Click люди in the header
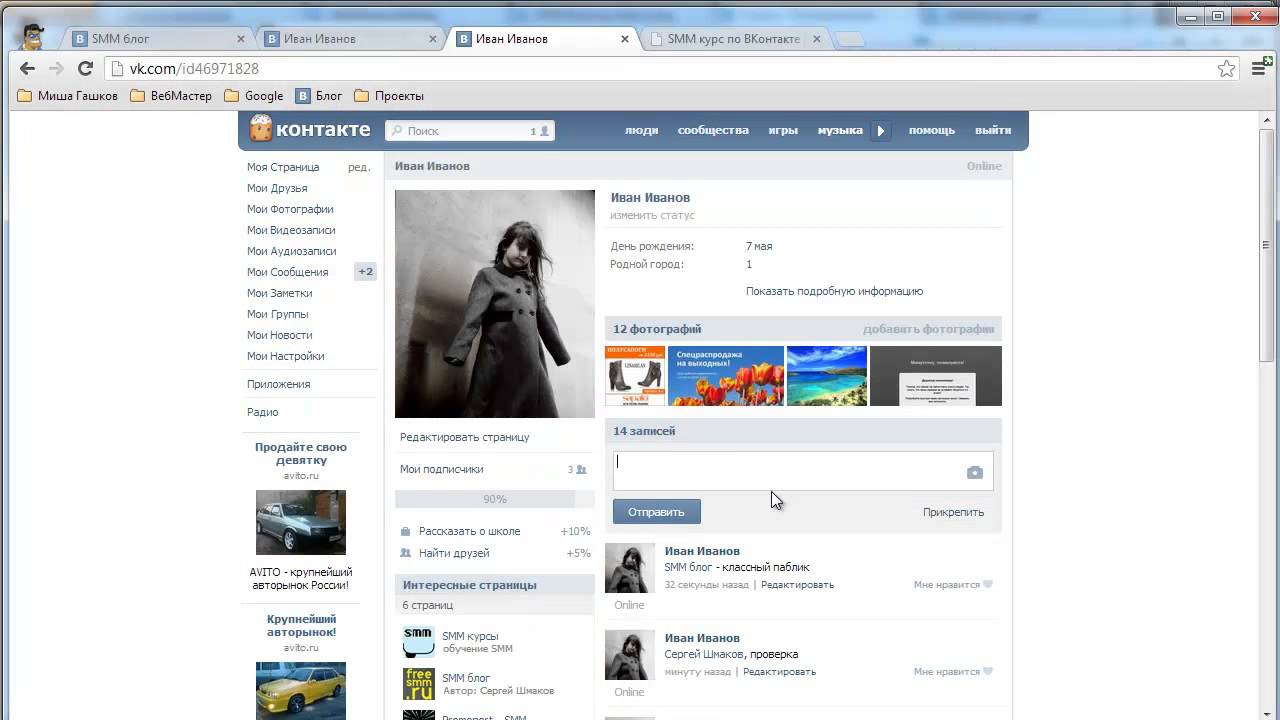1280x720 pixels. pos(641,130)
